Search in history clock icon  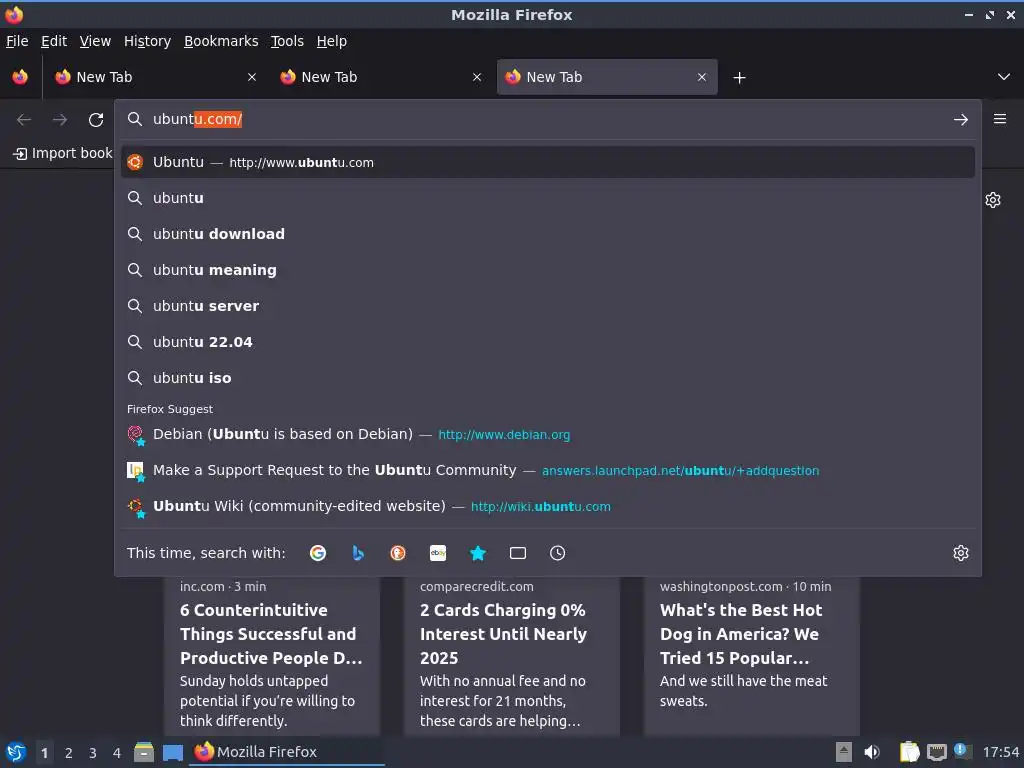[558, 553]
